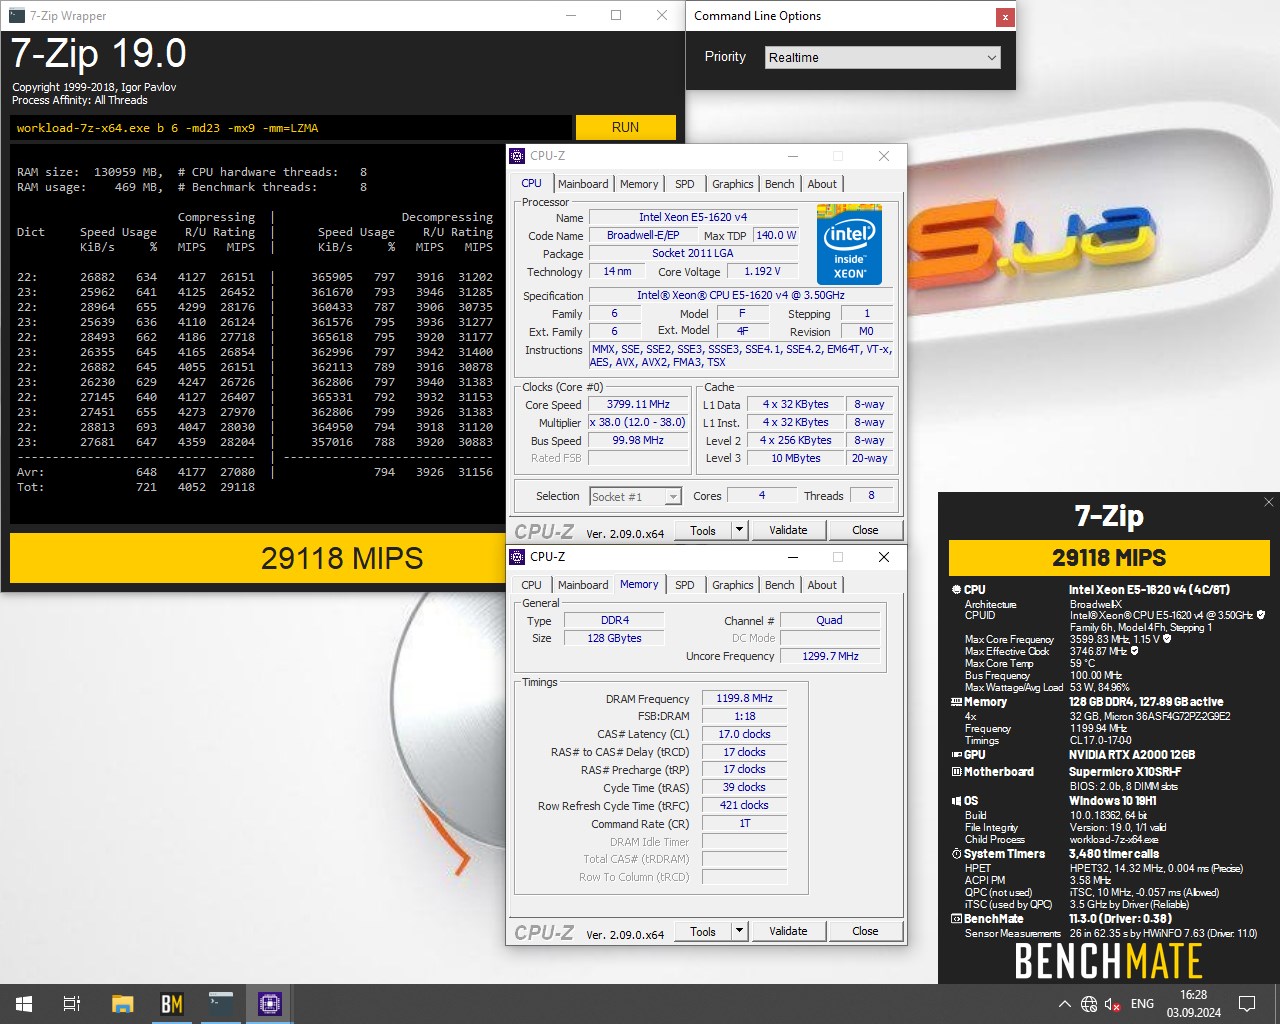The width and height of the screenshot is (1280, 1024).
Task: Expand Tools dropdown arrow in lower CPU-Z
Action: click(739, 931)
